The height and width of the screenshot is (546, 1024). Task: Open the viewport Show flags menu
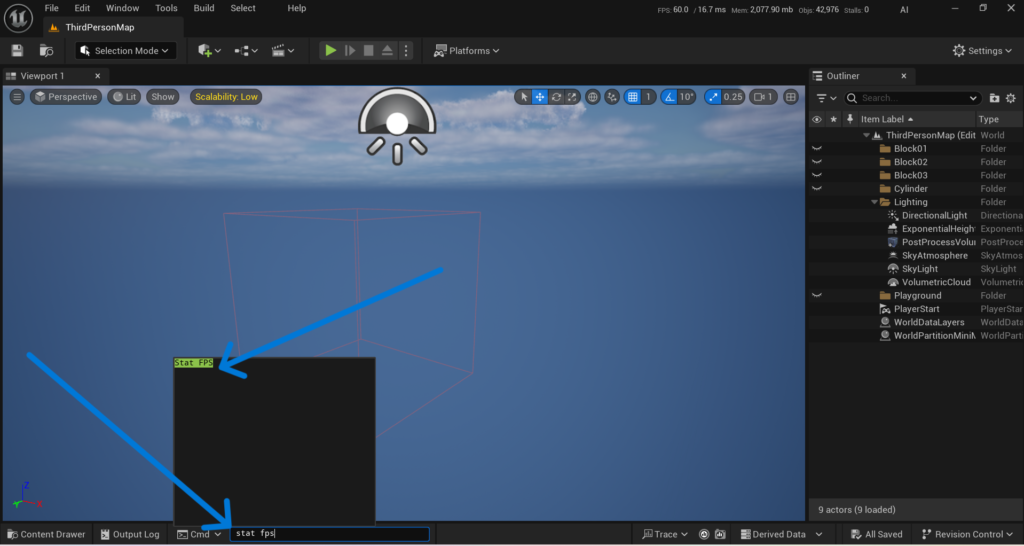tap(163, 97)
